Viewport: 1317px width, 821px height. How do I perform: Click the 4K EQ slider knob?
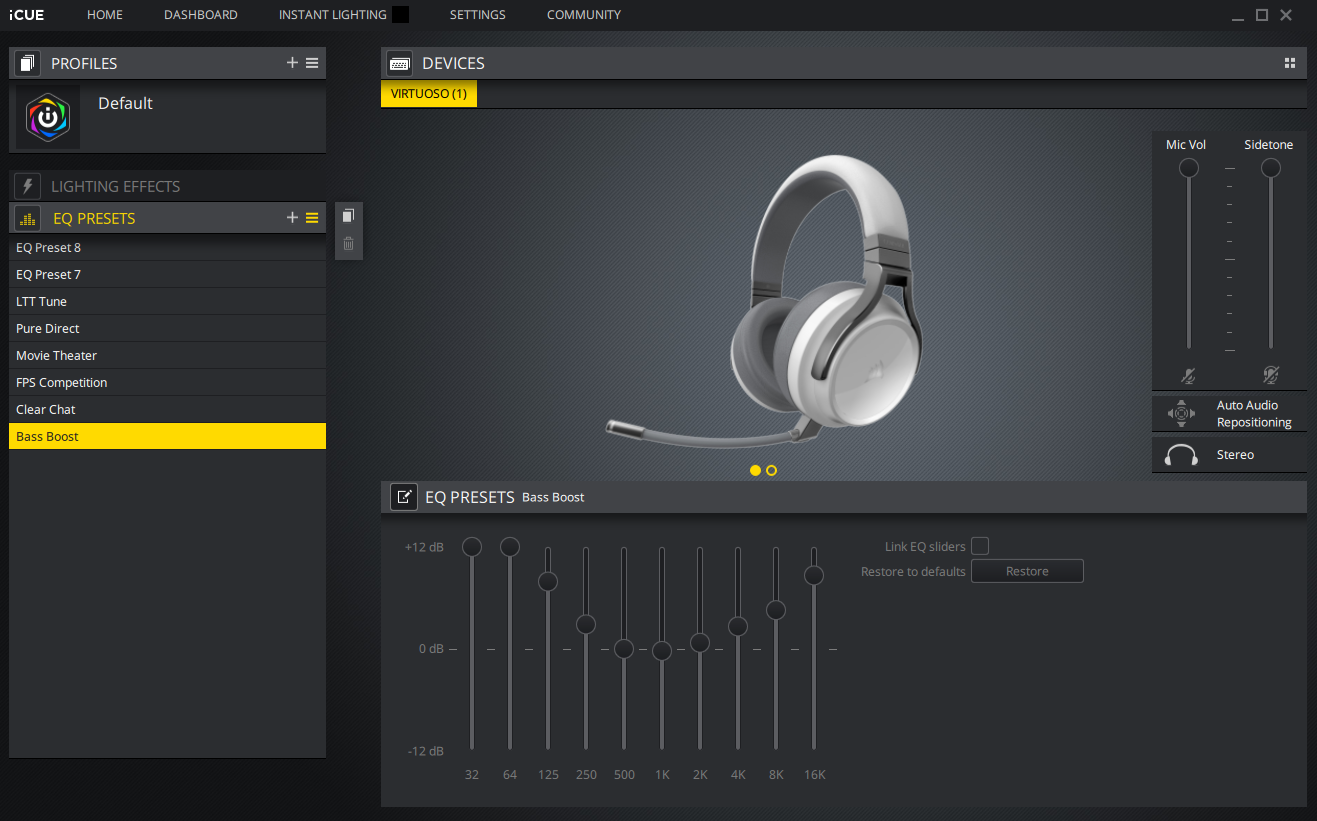pyautogui.click(x=738, y=627)
